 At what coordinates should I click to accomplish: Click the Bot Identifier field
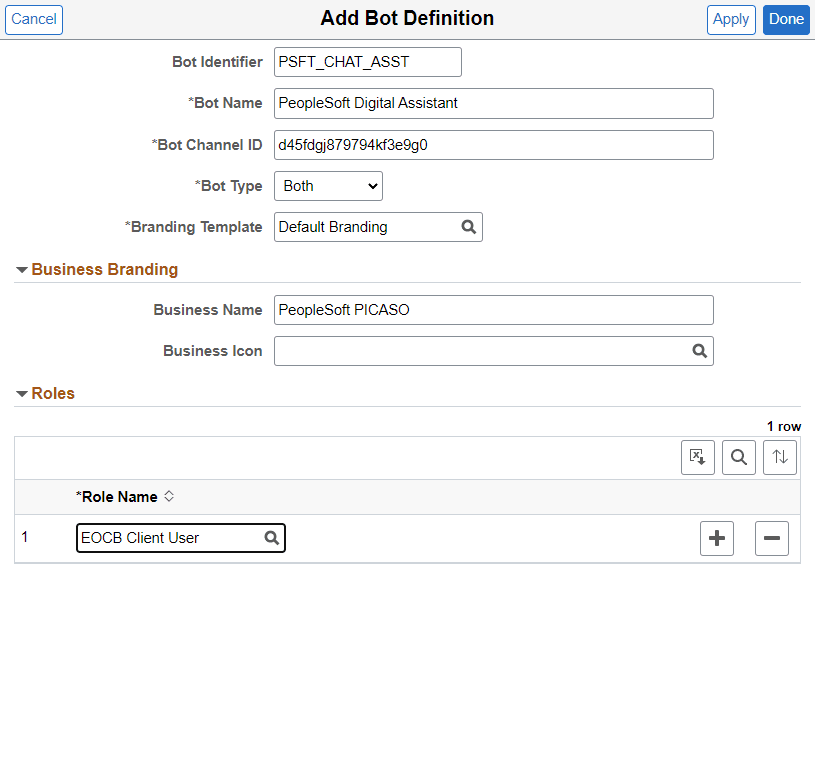(x=368, y=62)
